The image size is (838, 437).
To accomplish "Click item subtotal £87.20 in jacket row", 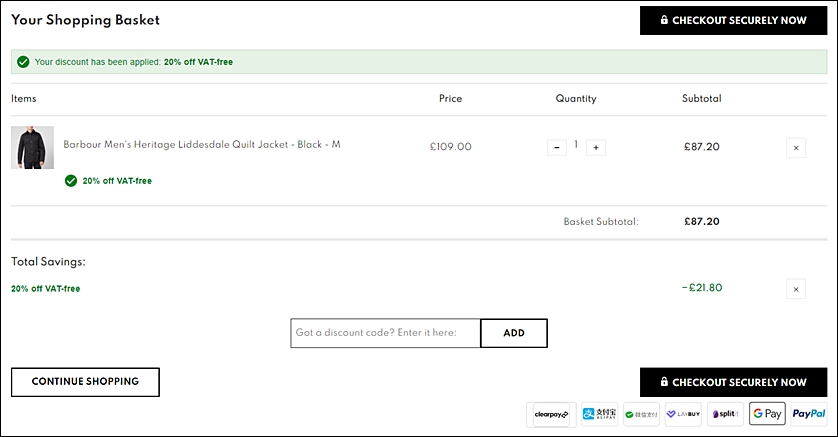I will (702, 147).
